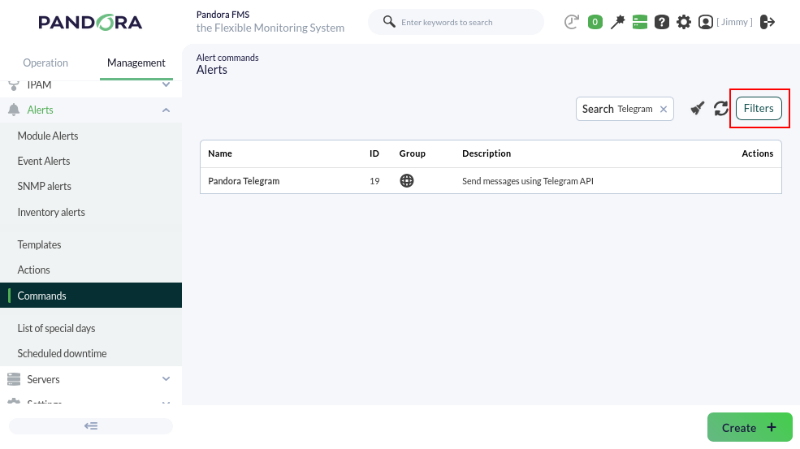800x449 pixels.
Task: Click the Alerts bell icon in sidebar
Action: [14, 110]
